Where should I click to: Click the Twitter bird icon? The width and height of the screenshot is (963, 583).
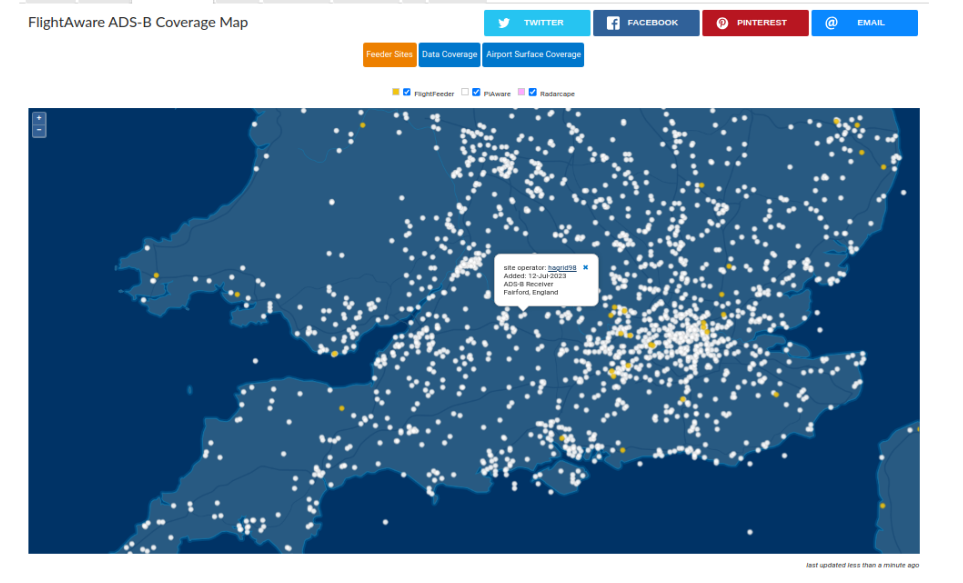coord(504,23)
